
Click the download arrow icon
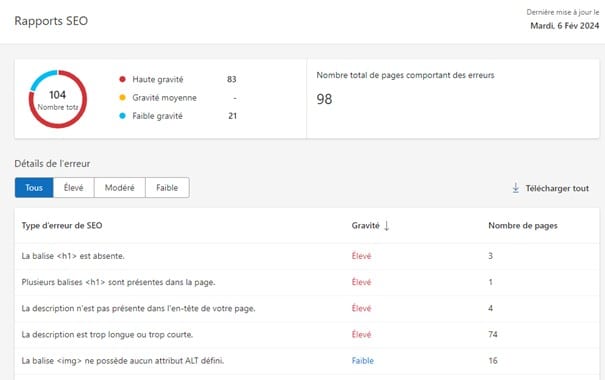point(515,188)
